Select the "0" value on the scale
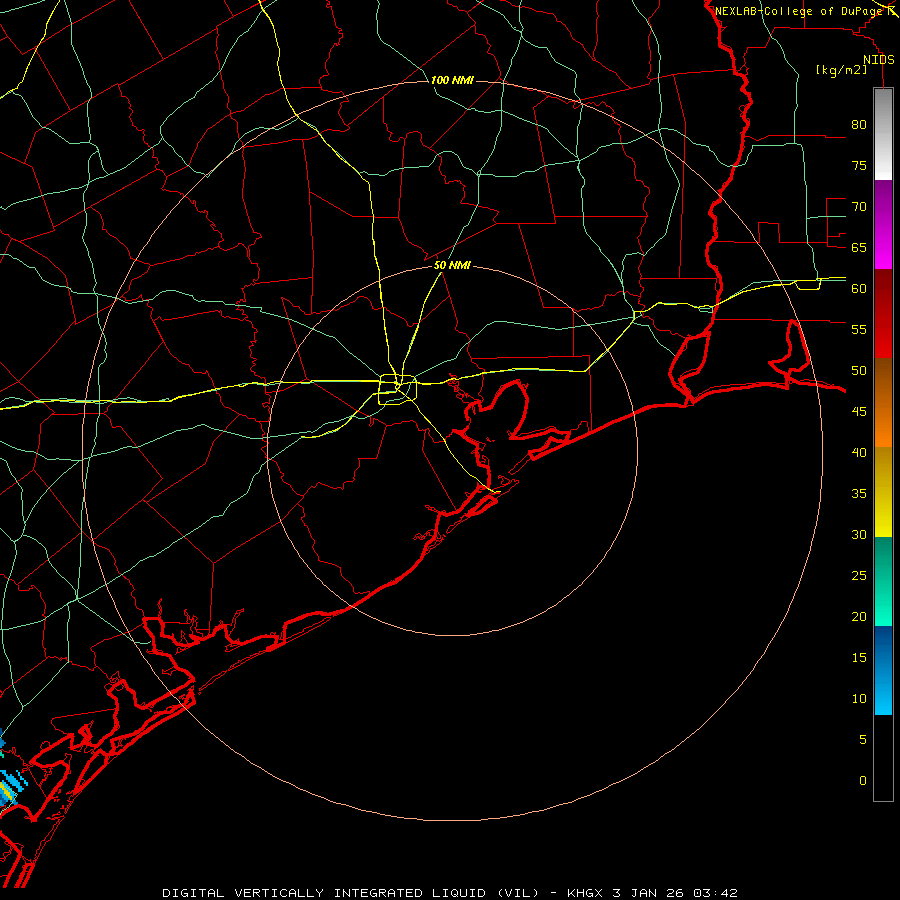 [x=863, y=781]
